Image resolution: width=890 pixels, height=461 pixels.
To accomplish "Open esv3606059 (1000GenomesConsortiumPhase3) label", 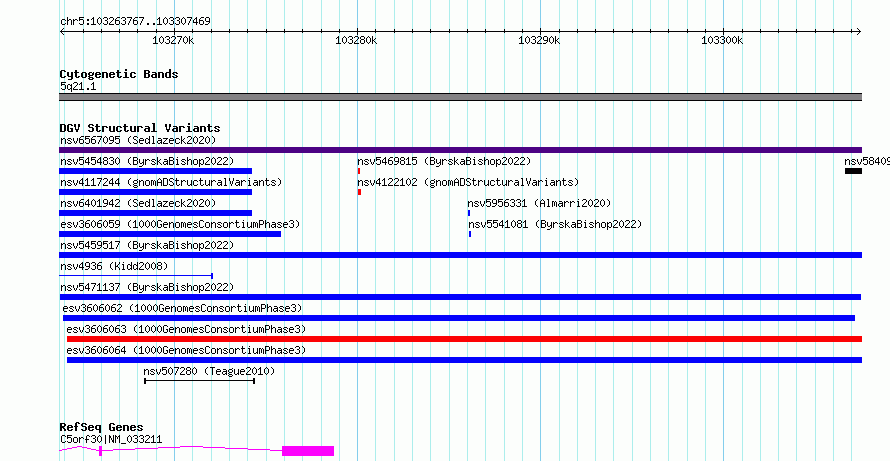I will (x=180, y=224).
